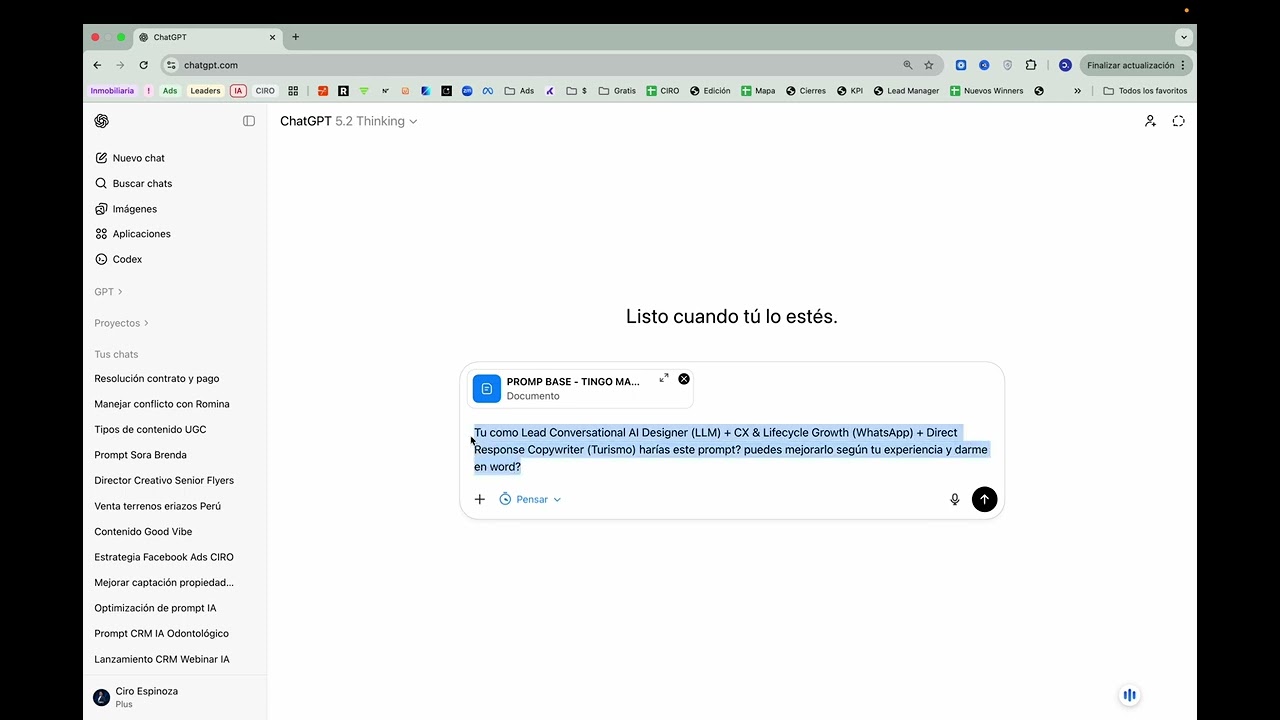Open the Inmobiliaria bookmark
The image size is (1280, 720).
112,91
